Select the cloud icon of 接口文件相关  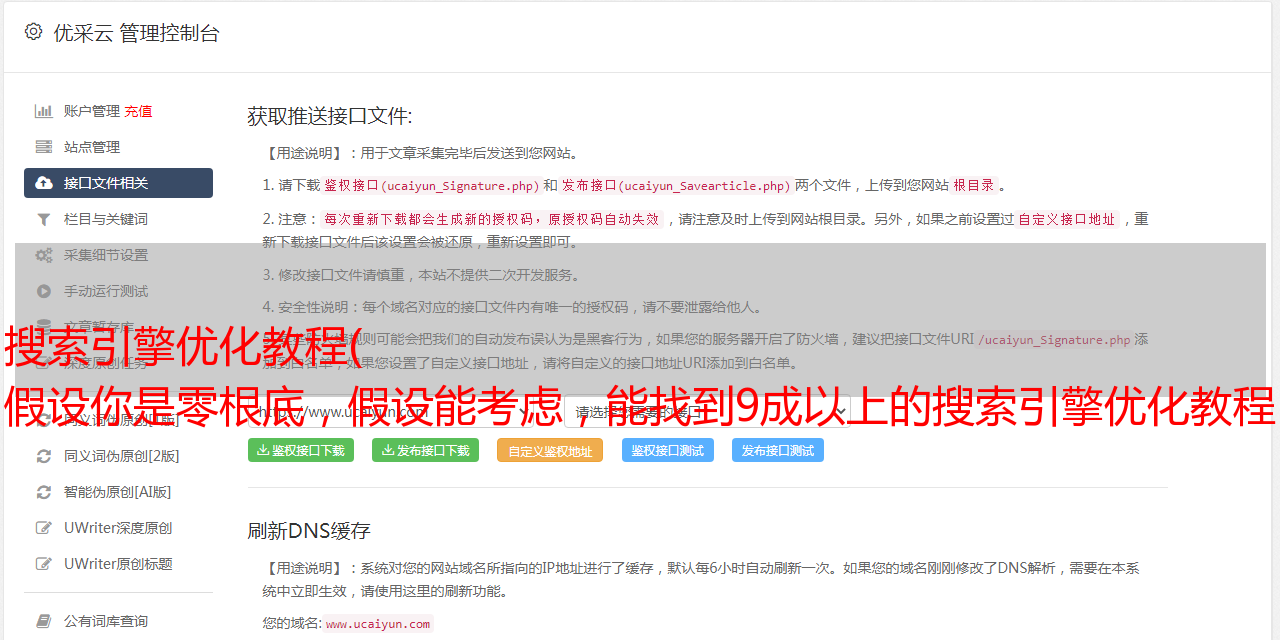44,183
